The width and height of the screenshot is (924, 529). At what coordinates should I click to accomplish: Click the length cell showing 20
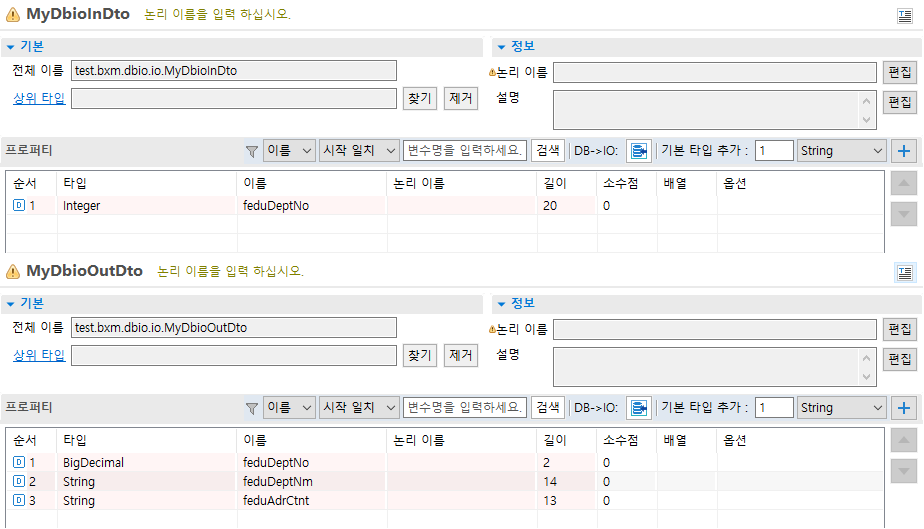(x=567, y=206)
